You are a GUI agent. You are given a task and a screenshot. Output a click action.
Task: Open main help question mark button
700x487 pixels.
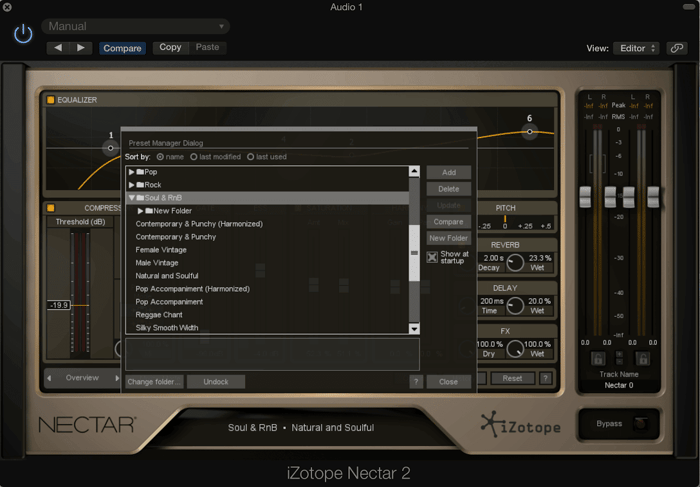click(x=546, y=378)
